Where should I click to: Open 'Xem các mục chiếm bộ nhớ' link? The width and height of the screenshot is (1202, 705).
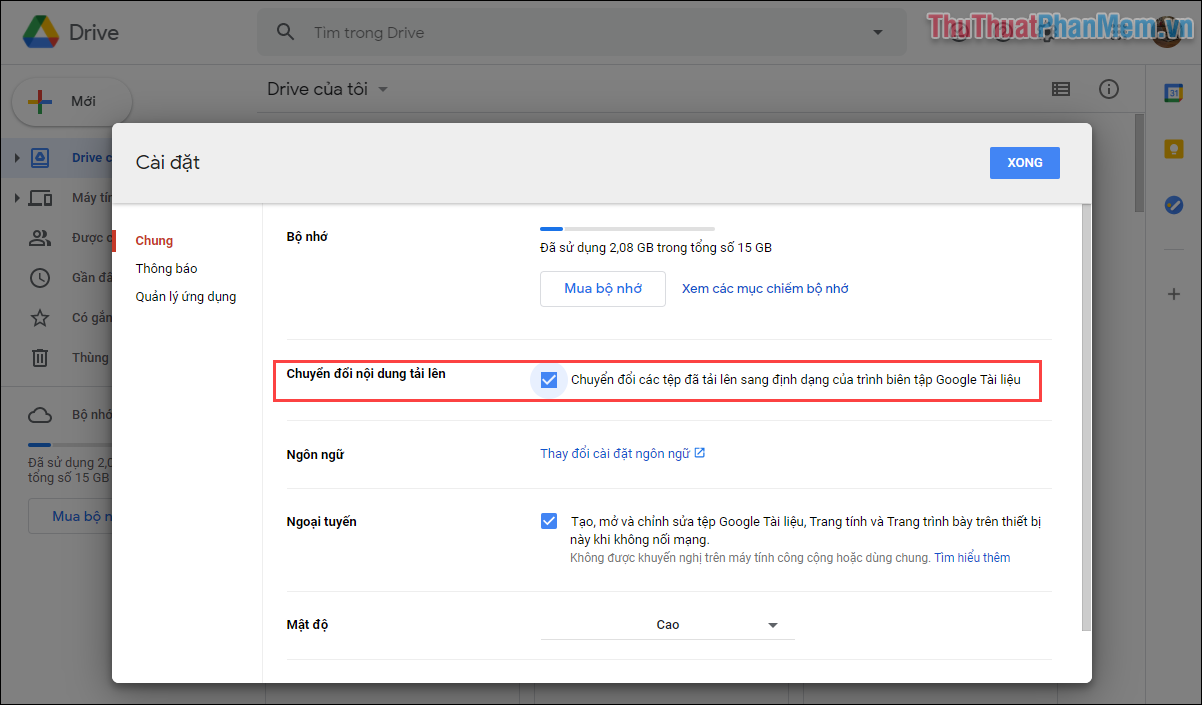(x=765, y=288)
